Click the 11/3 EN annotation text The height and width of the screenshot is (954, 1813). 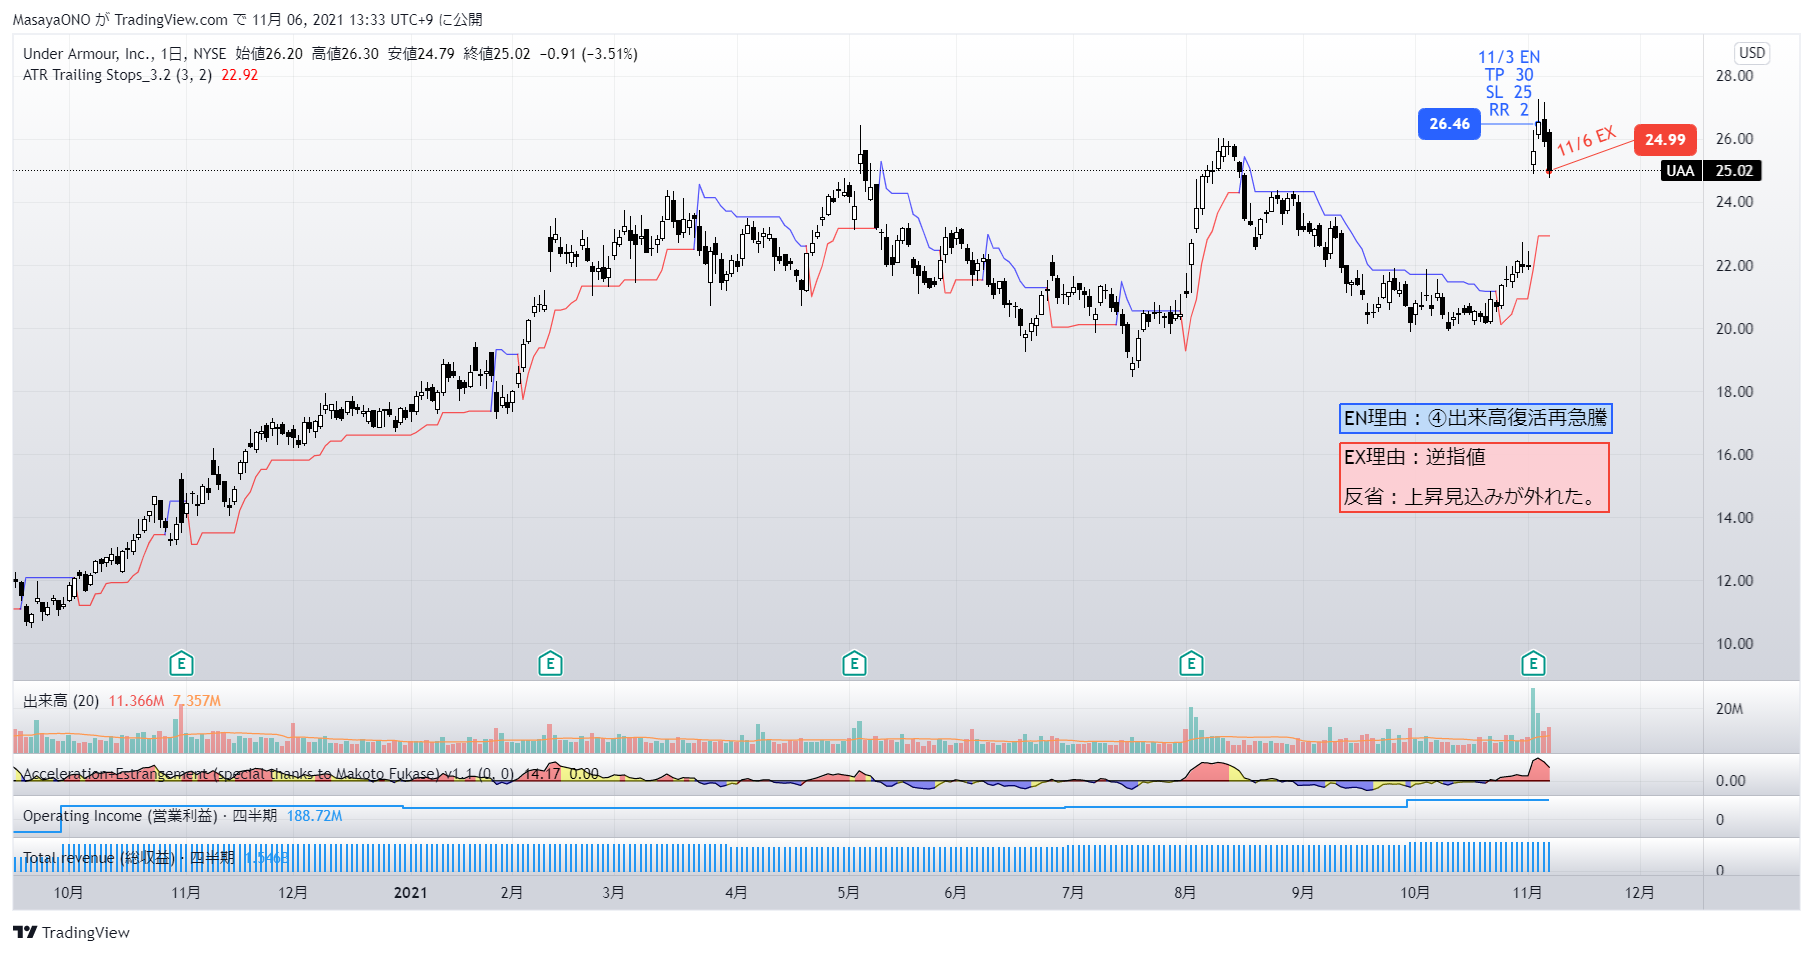click(1509, 57)
